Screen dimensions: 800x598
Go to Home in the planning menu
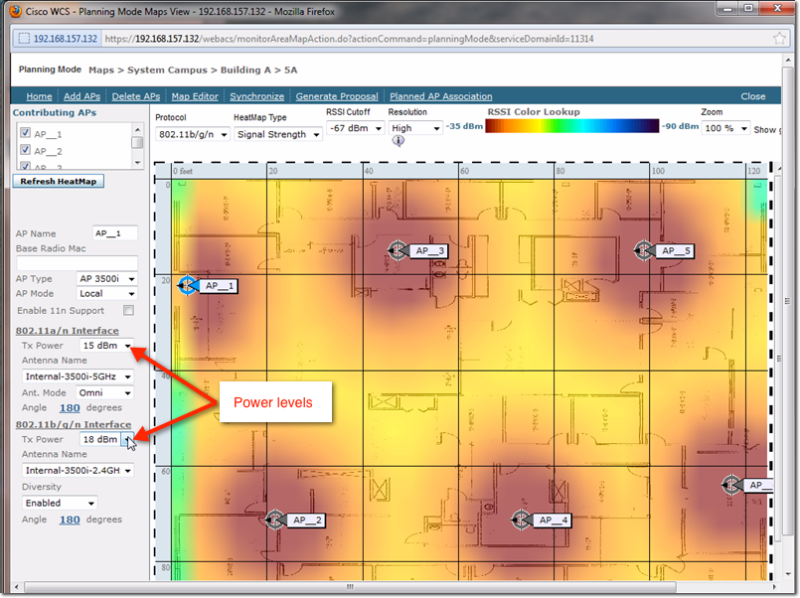pyautogui.click(x=39, y=96)
